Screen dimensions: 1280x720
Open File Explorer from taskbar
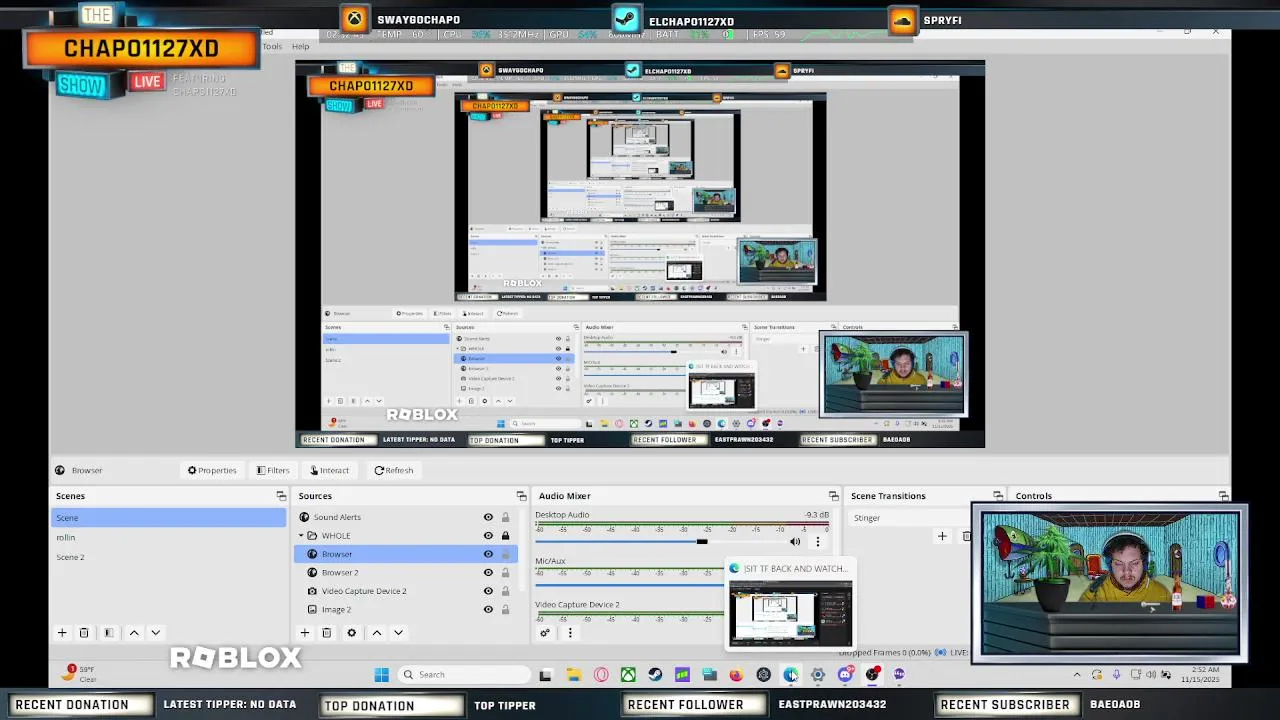click(x=573, y=675)
